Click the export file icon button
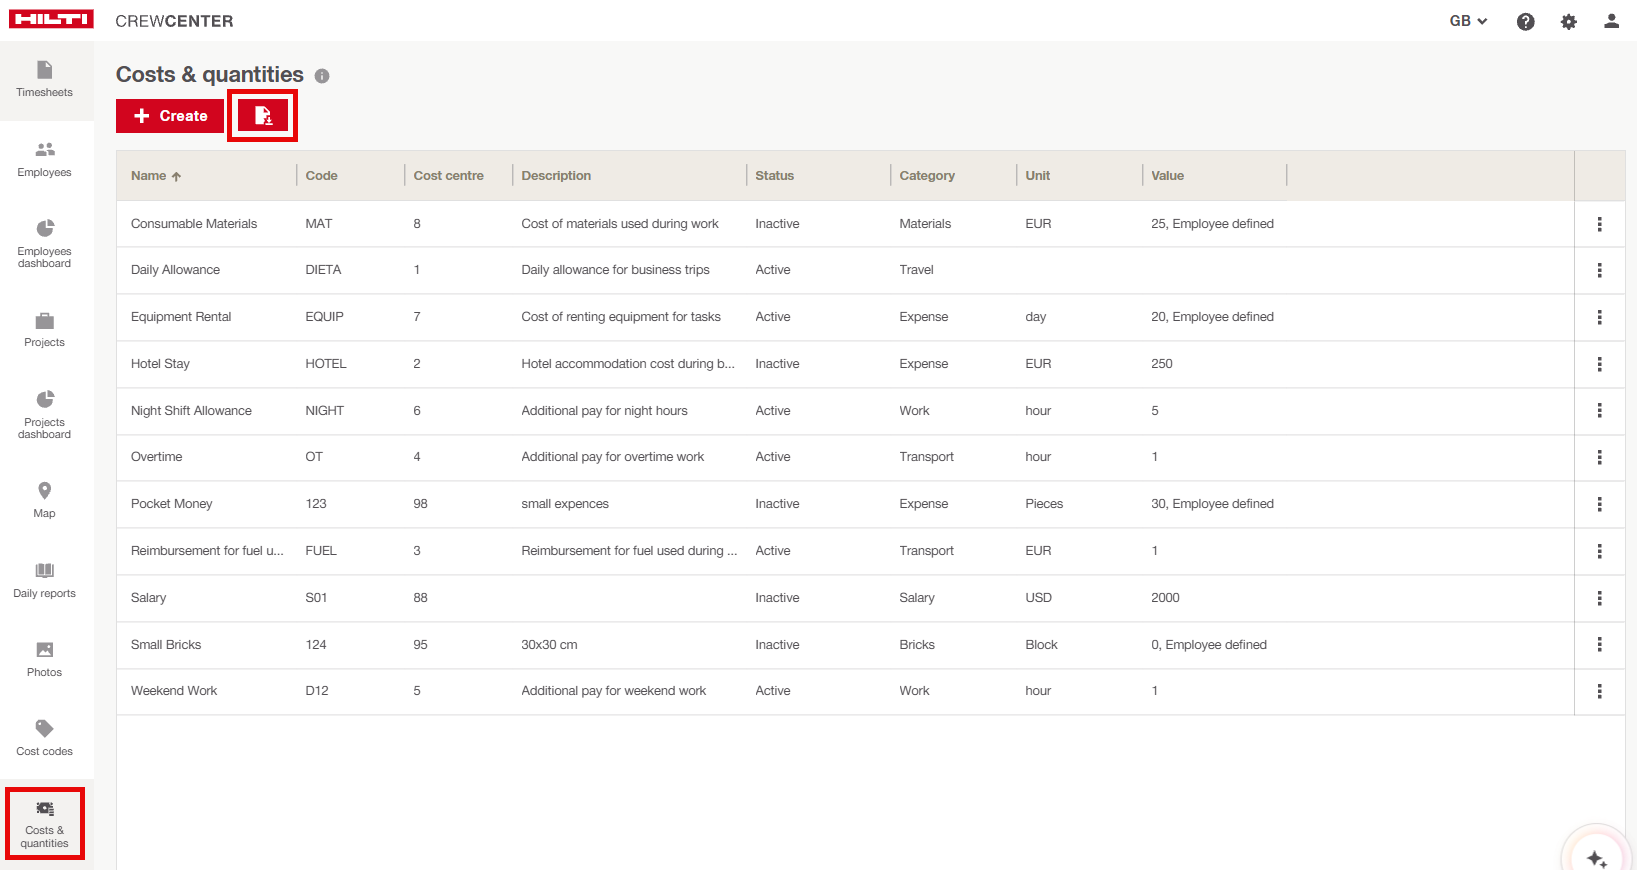This screenshot has height=870, width=1637. click(x=263, y=116)
